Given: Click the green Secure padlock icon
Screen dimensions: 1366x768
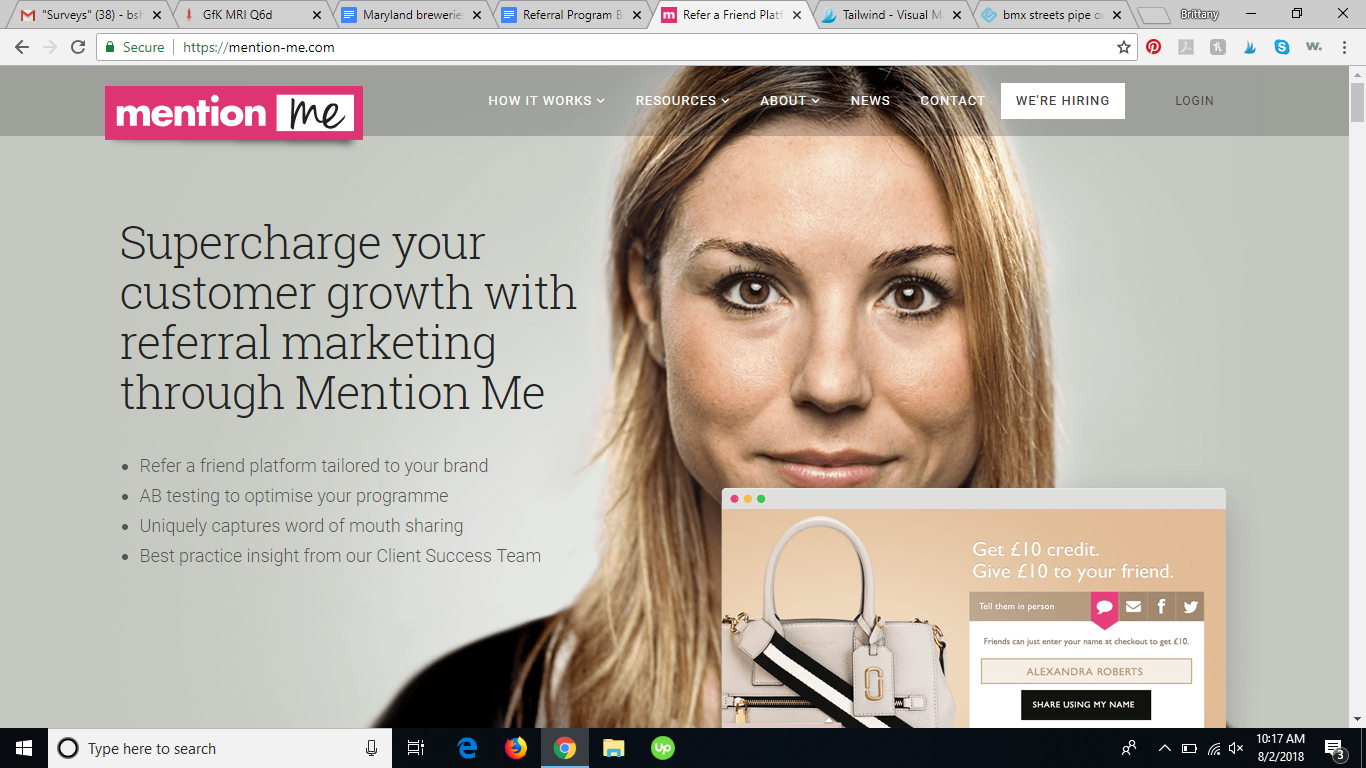Looking at the screenshot, I should (111, 47).
